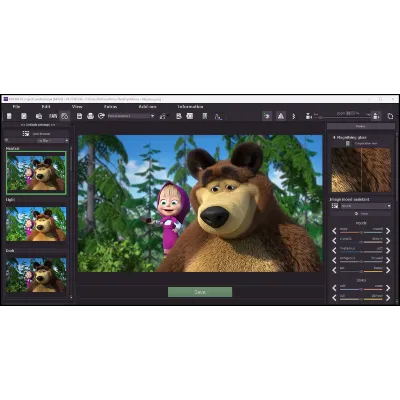Open the Image mood assistant dropdown
Viewport: 400px width, 400px height.
pyautogui.click(x=366, y=206)
